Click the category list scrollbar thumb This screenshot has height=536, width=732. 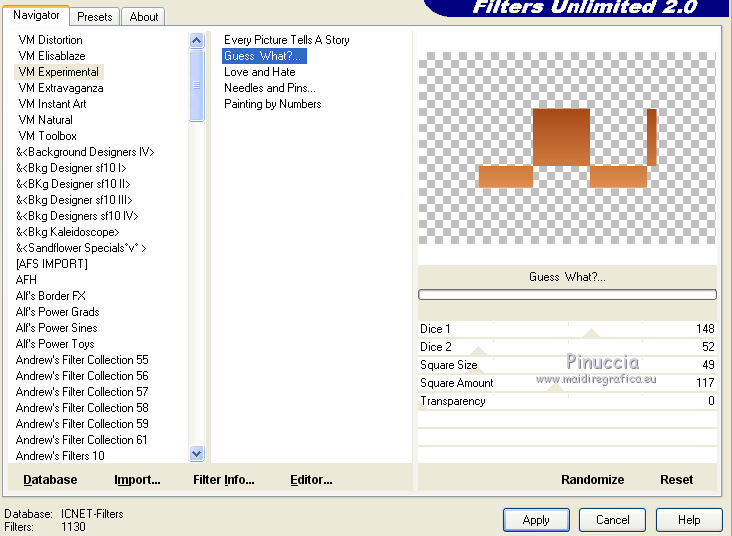197,85
